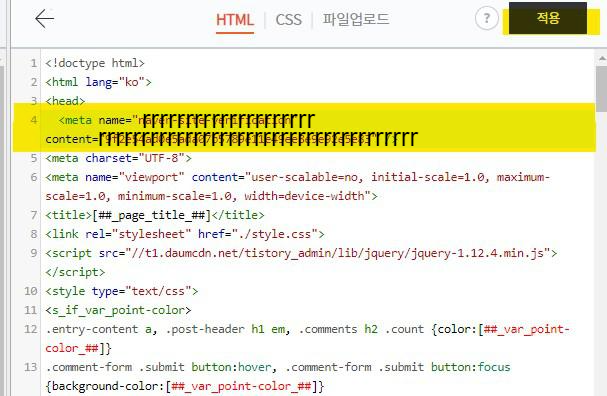Open the 파일업로드 tab

pos(356,19)
